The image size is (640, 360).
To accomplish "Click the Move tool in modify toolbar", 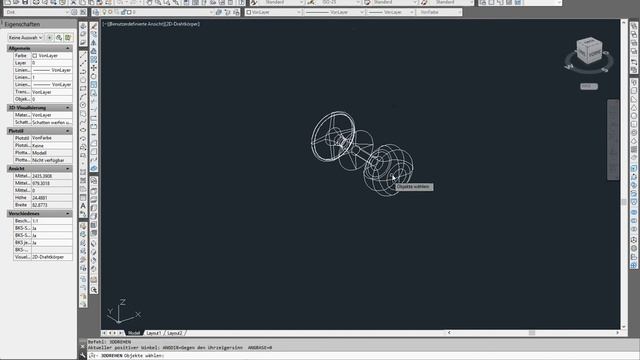I will pyautogui.click(x=93, y=68).
